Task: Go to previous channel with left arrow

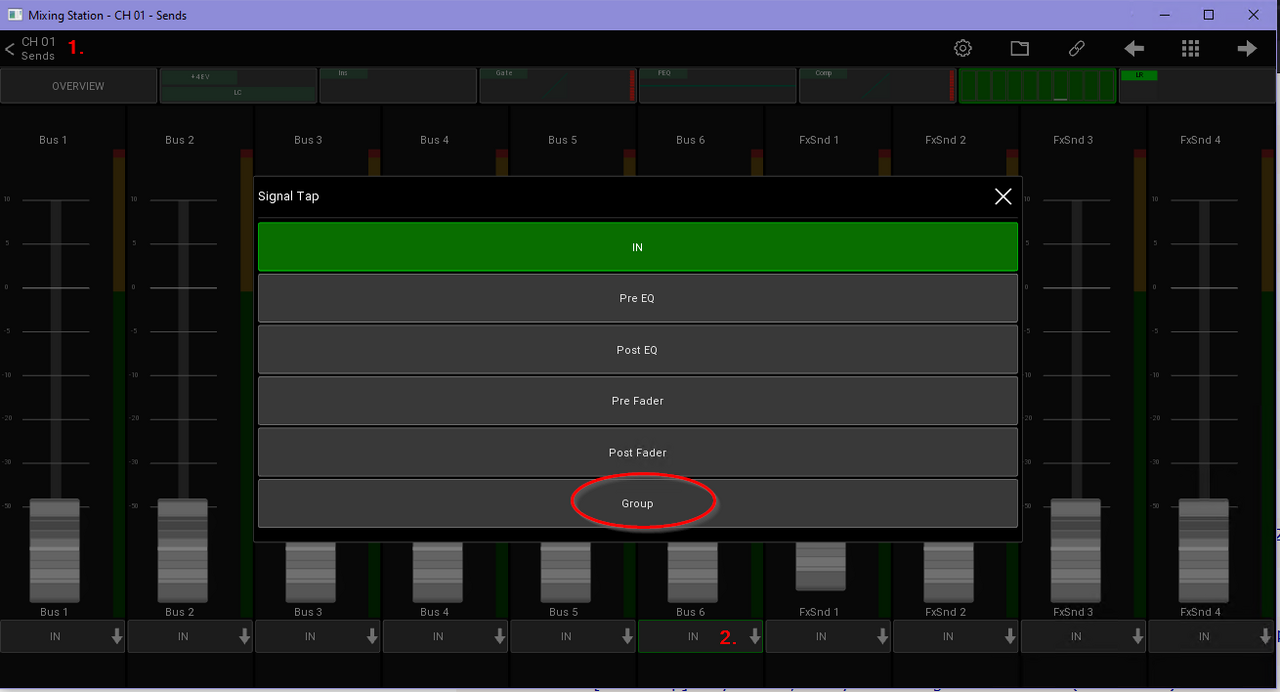Action: [x=1134, y=48]
